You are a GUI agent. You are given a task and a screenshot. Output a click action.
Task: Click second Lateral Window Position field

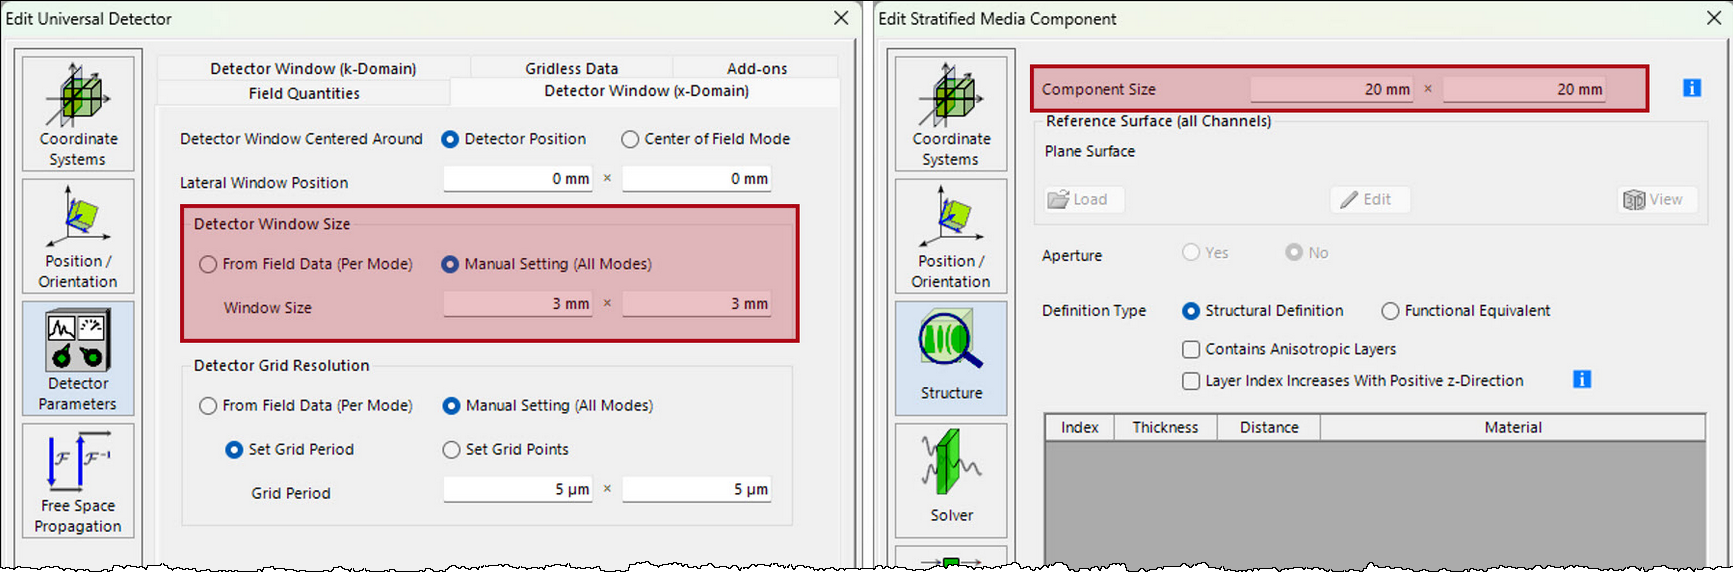pos(696,178)
